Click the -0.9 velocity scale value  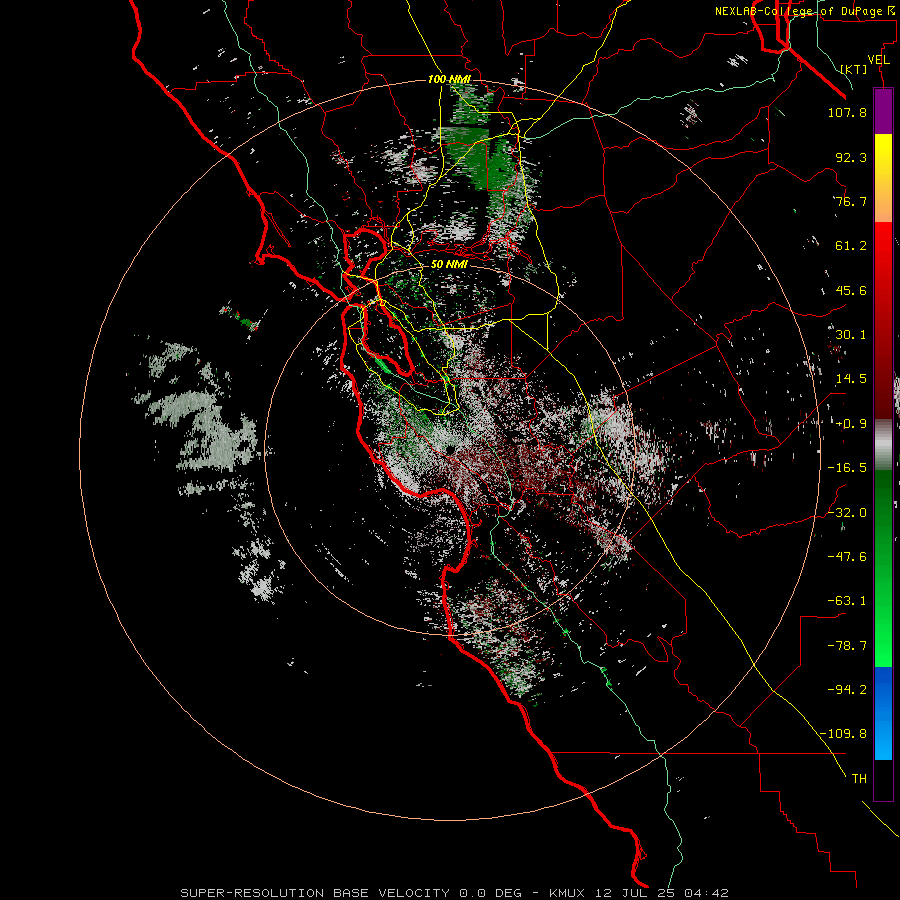coord(851,424)
